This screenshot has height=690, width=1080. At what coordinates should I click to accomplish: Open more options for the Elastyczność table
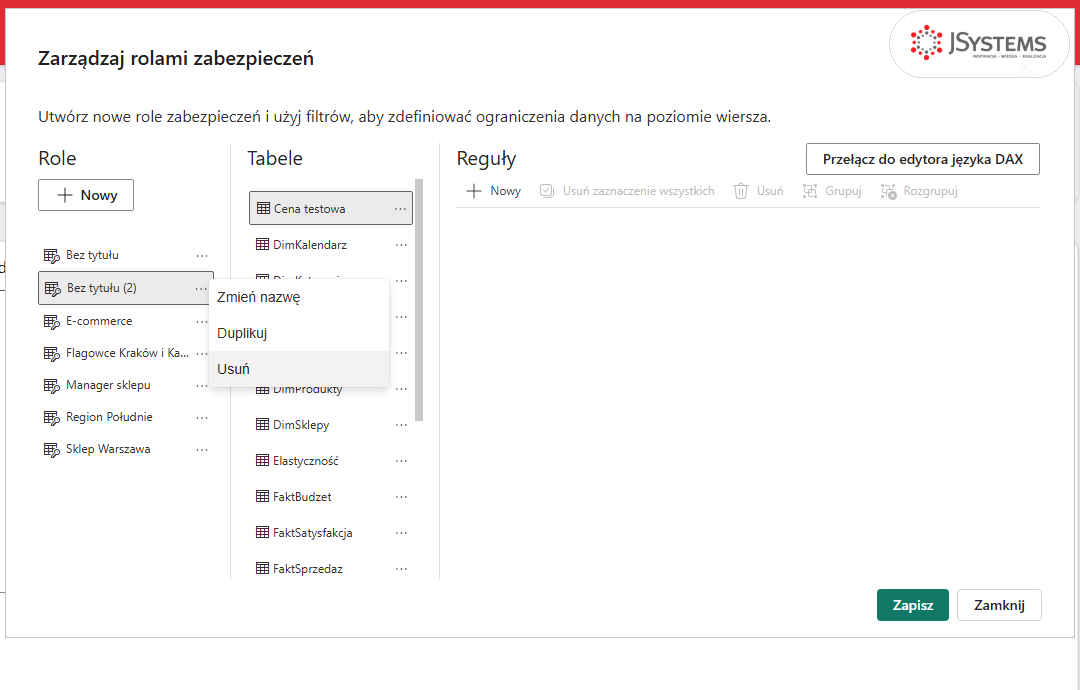click(x=402, y=461)
